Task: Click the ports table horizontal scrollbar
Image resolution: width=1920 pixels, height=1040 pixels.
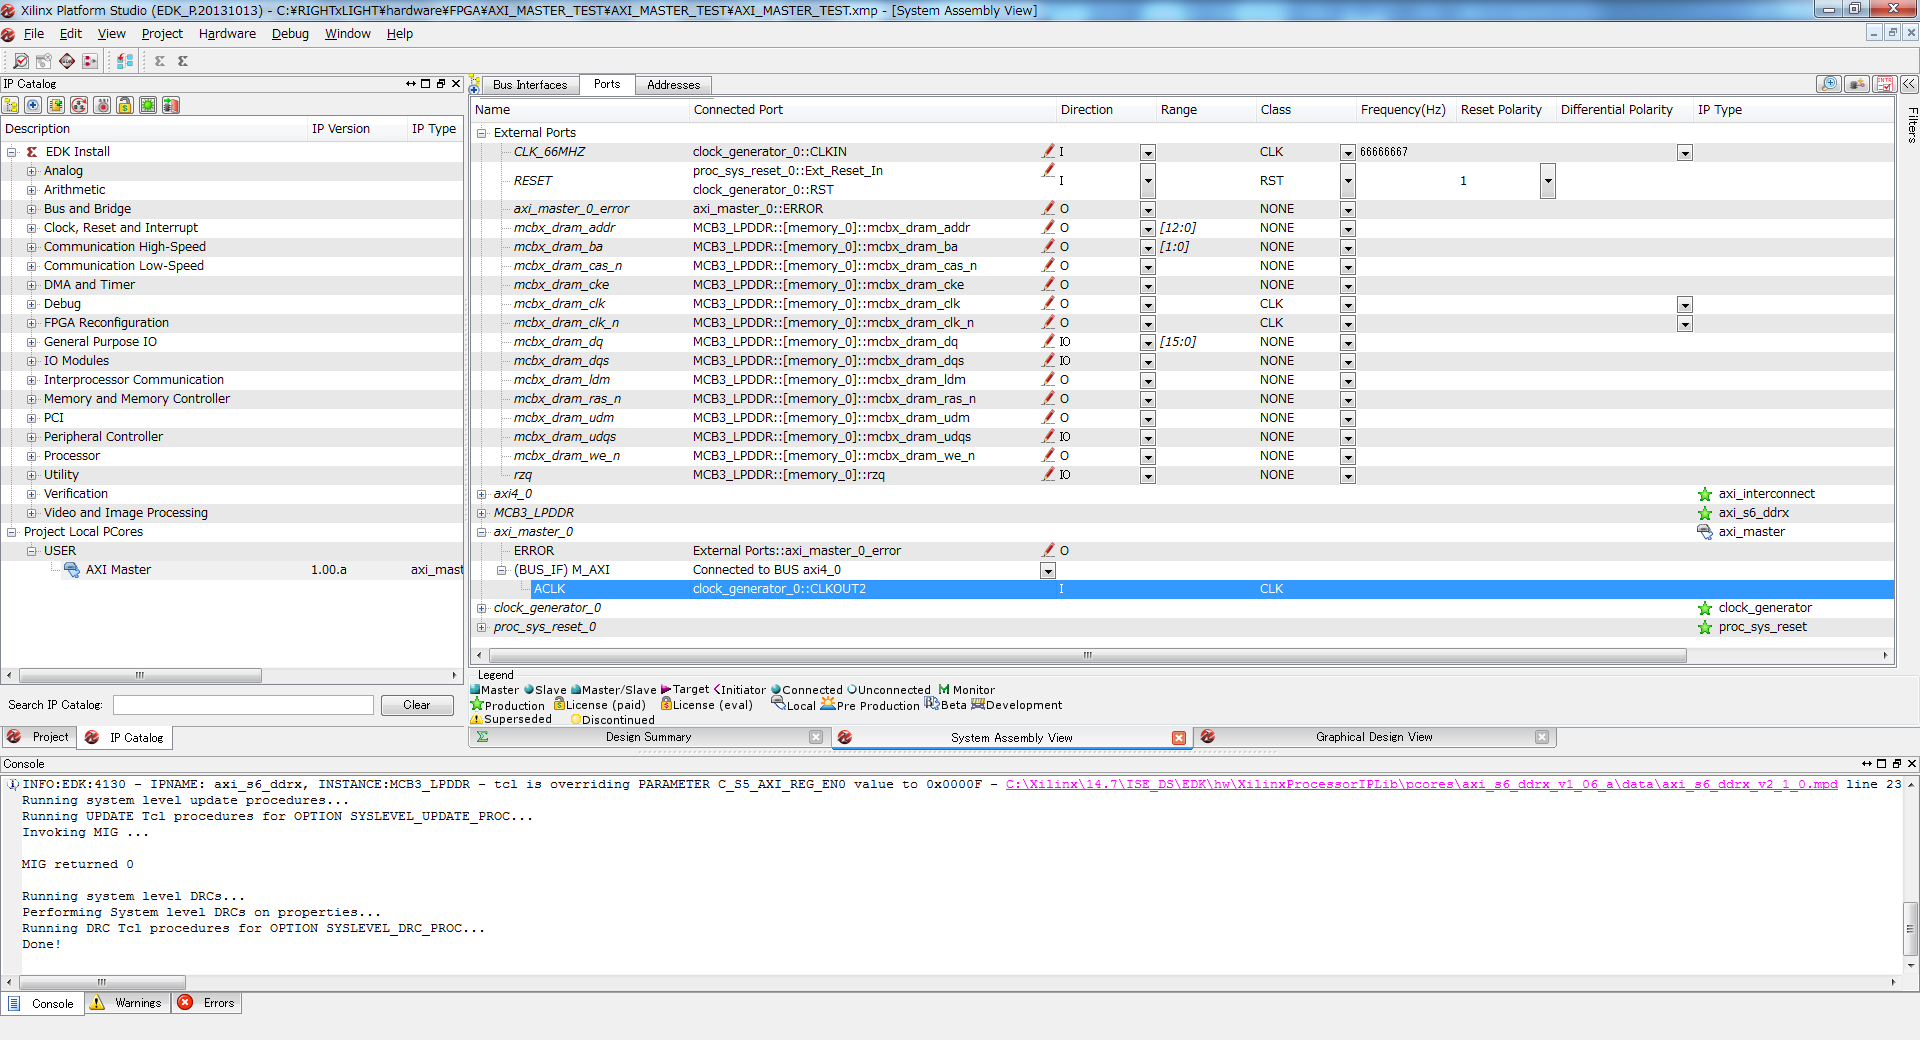Action: tap(1087, 656)
